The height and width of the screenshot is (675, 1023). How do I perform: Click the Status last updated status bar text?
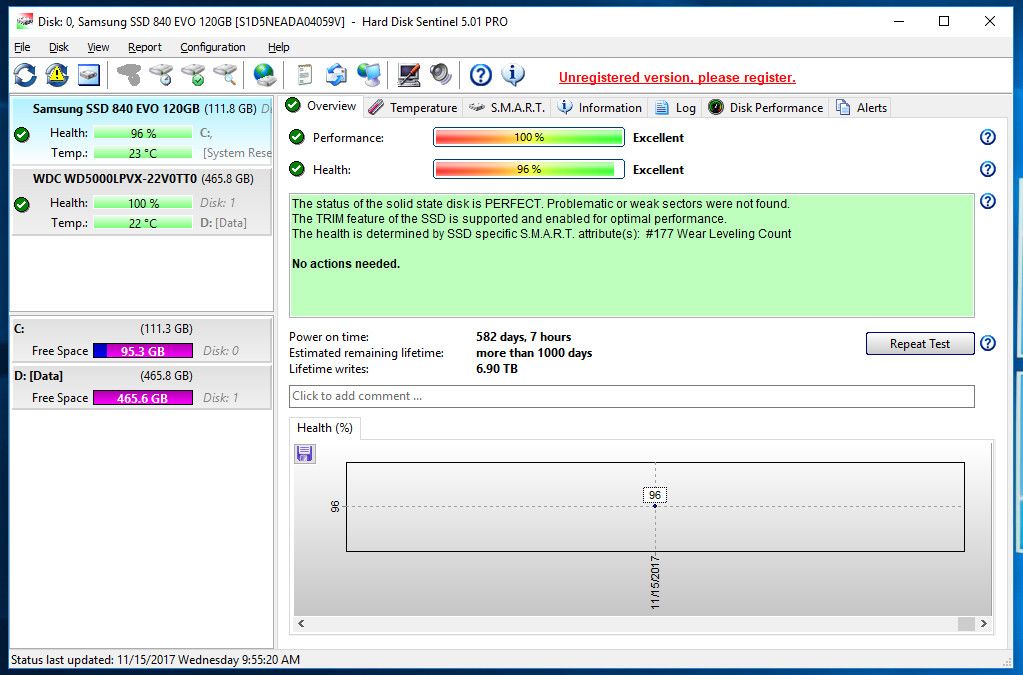click(155, 659)
